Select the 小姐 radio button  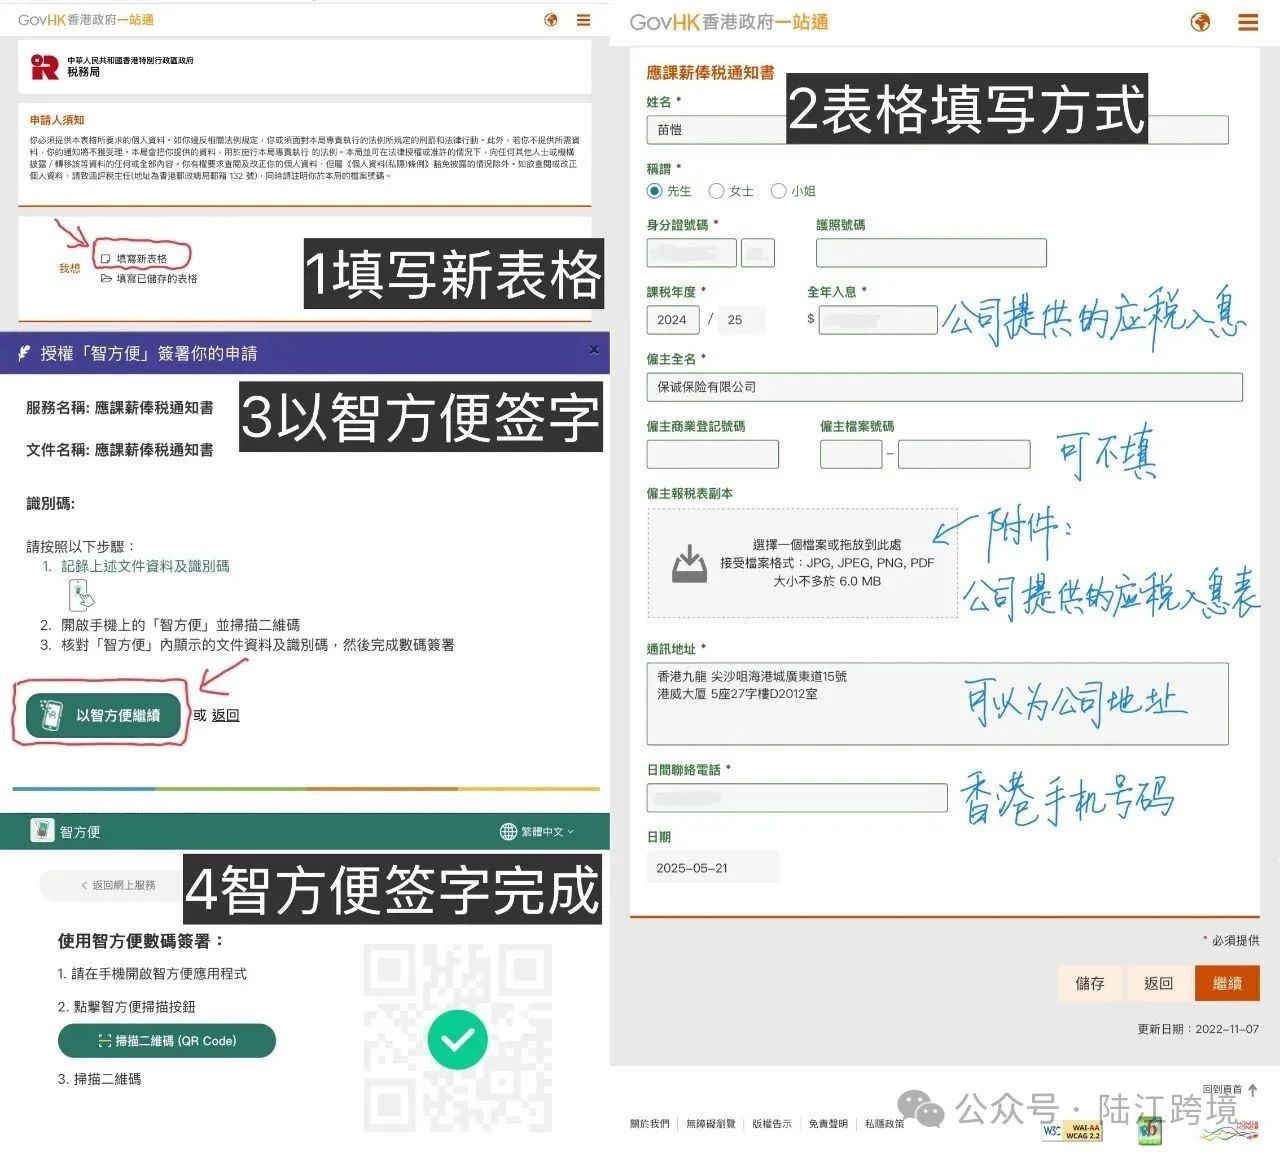778,191
